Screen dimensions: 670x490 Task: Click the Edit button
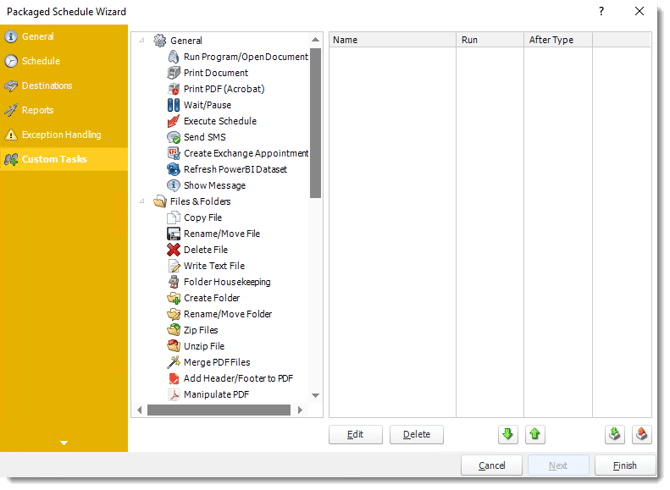[x=356, y=435]
